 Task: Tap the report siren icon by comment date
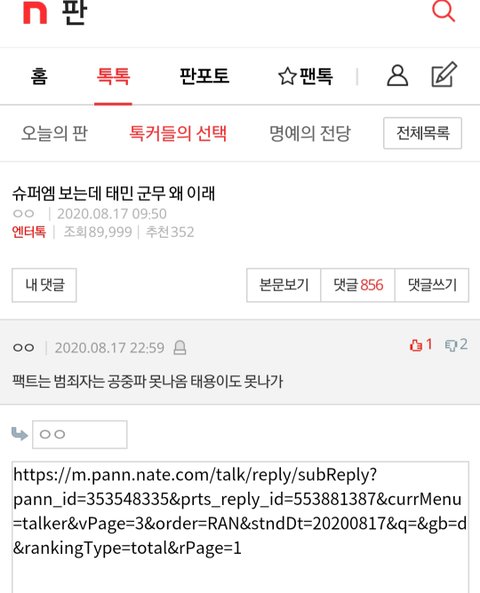pyautogui.click(x=180, y=348)
